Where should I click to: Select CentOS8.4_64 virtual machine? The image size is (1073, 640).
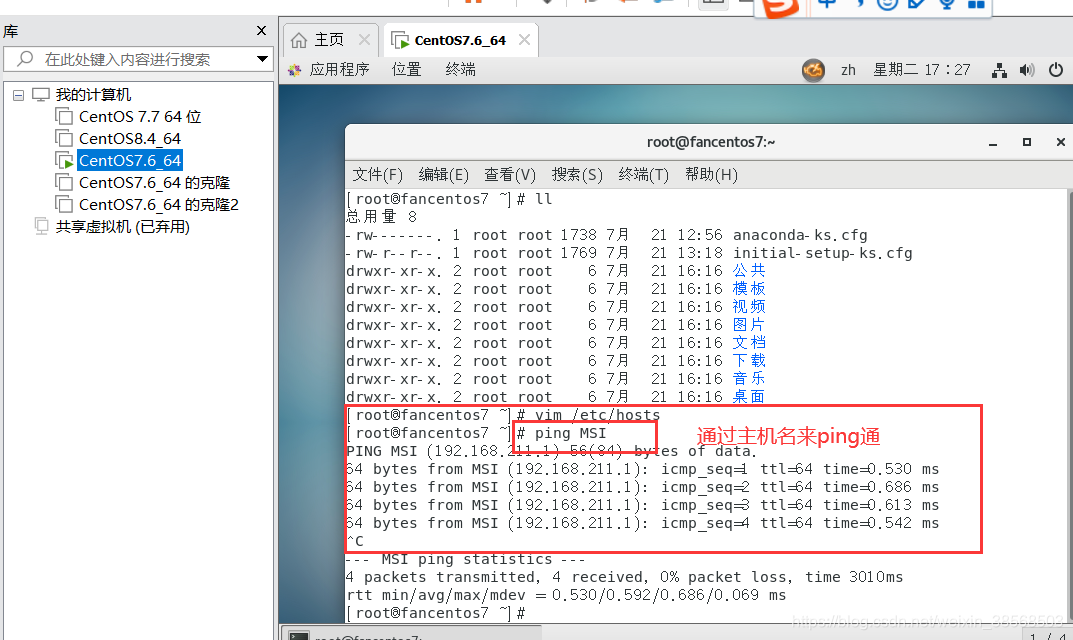129,138
